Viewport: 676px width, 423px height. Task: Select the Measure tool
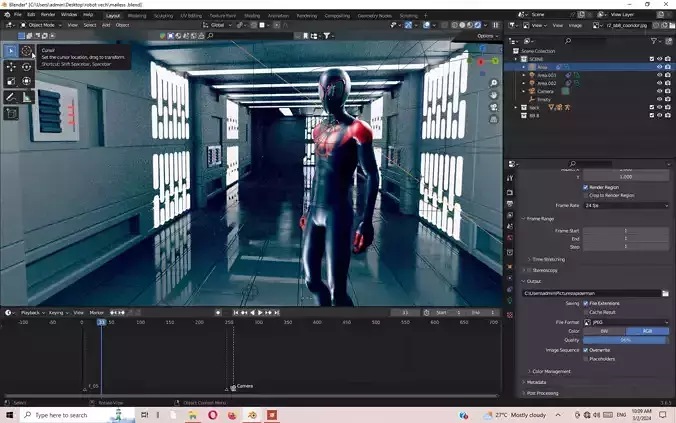[26, 97]
